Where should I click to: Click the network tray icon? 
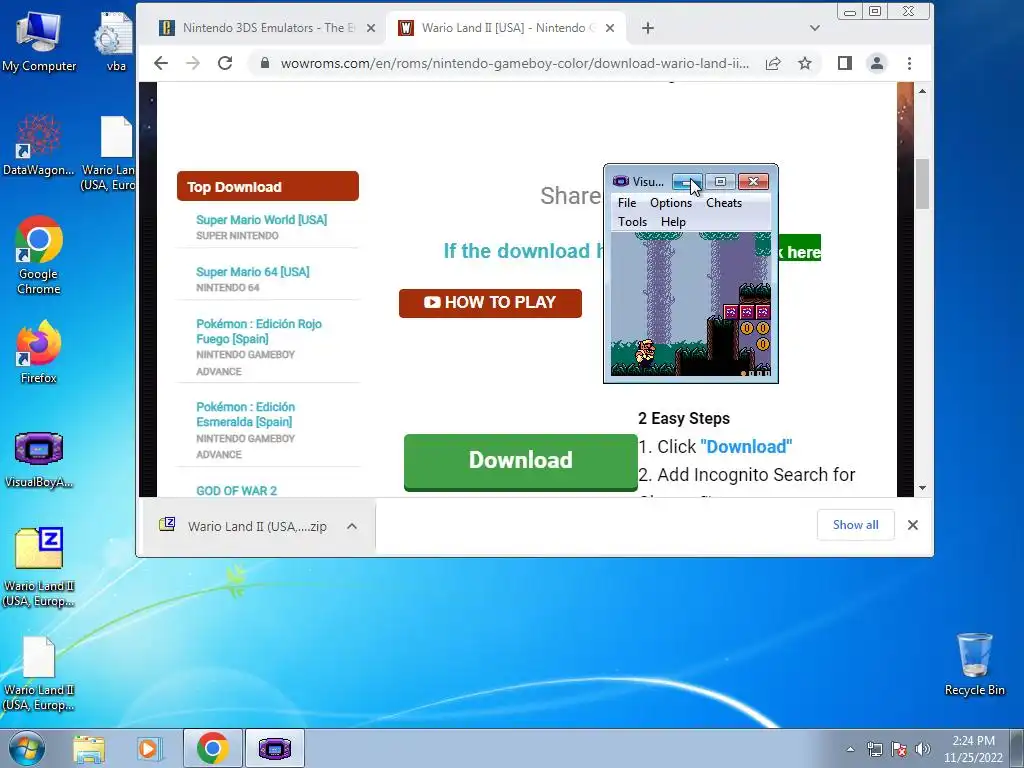tap(874, 749)
